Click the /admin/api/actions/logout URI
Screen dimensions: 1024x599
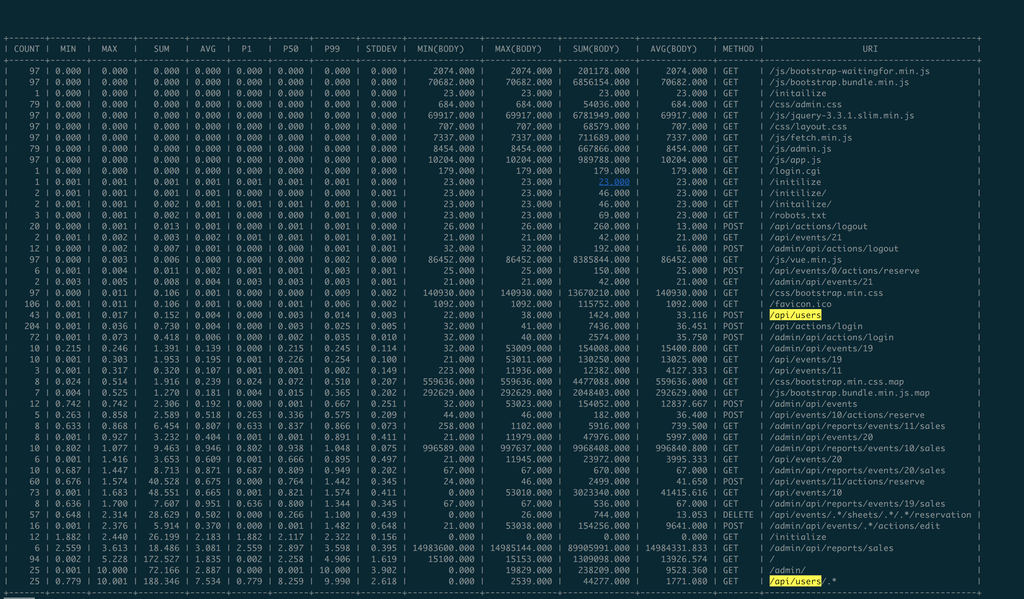coord(833,249)
